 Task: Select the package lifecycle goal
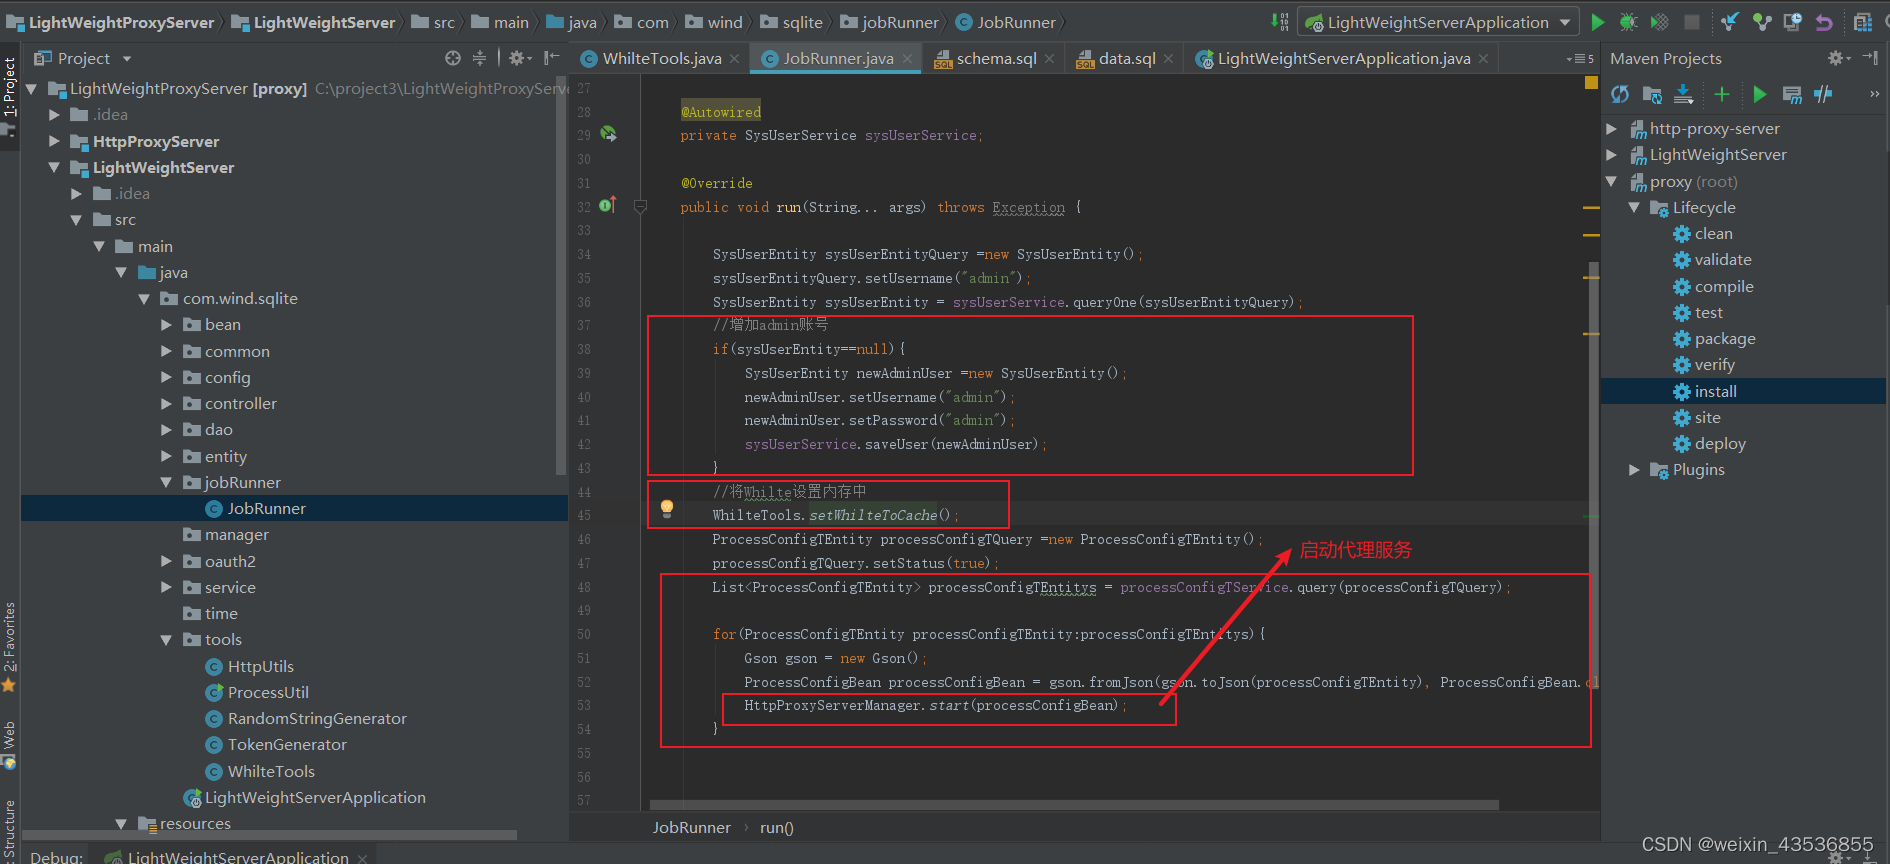pos(1725,338)
